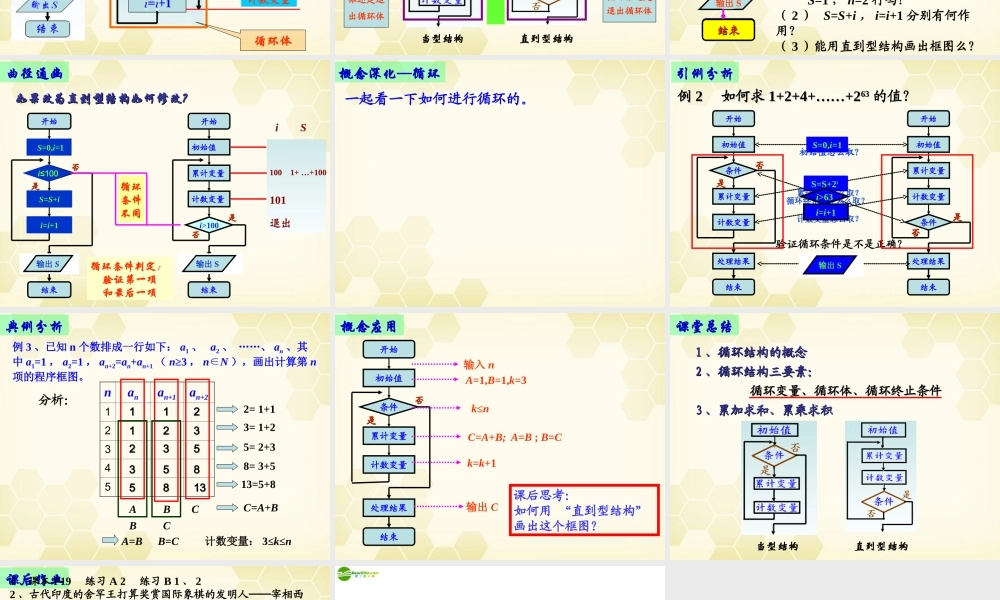Click the text 验证循环条件是不是正确?
The height and width of the screenshot is (600, 1000).
point(839,244)
